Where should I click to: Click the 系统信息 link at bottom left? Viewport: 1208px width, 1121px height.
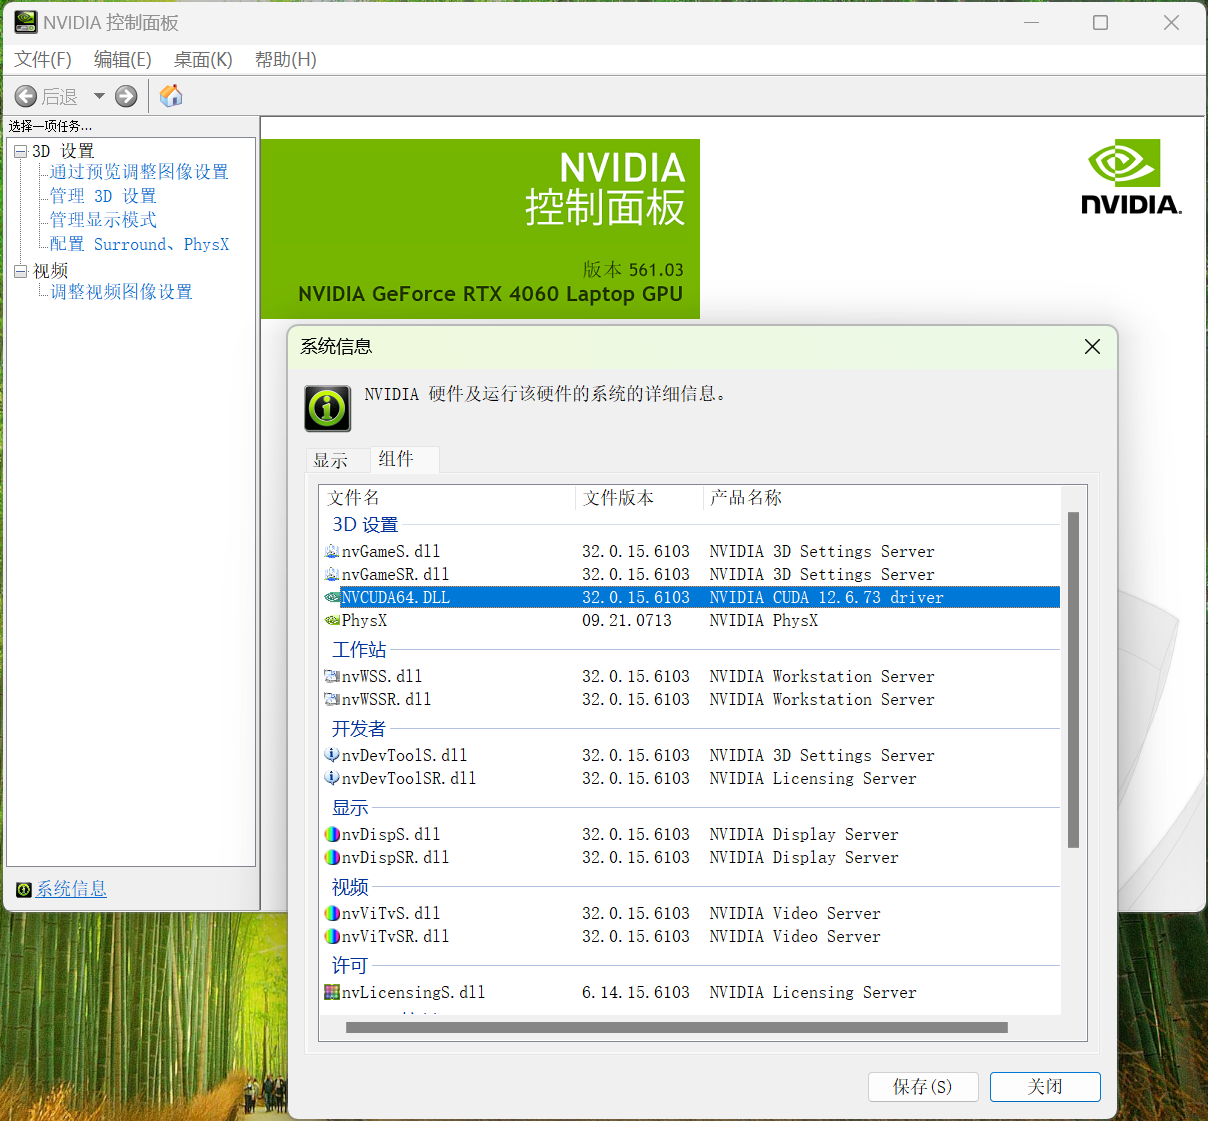click(x=71, y=889)
